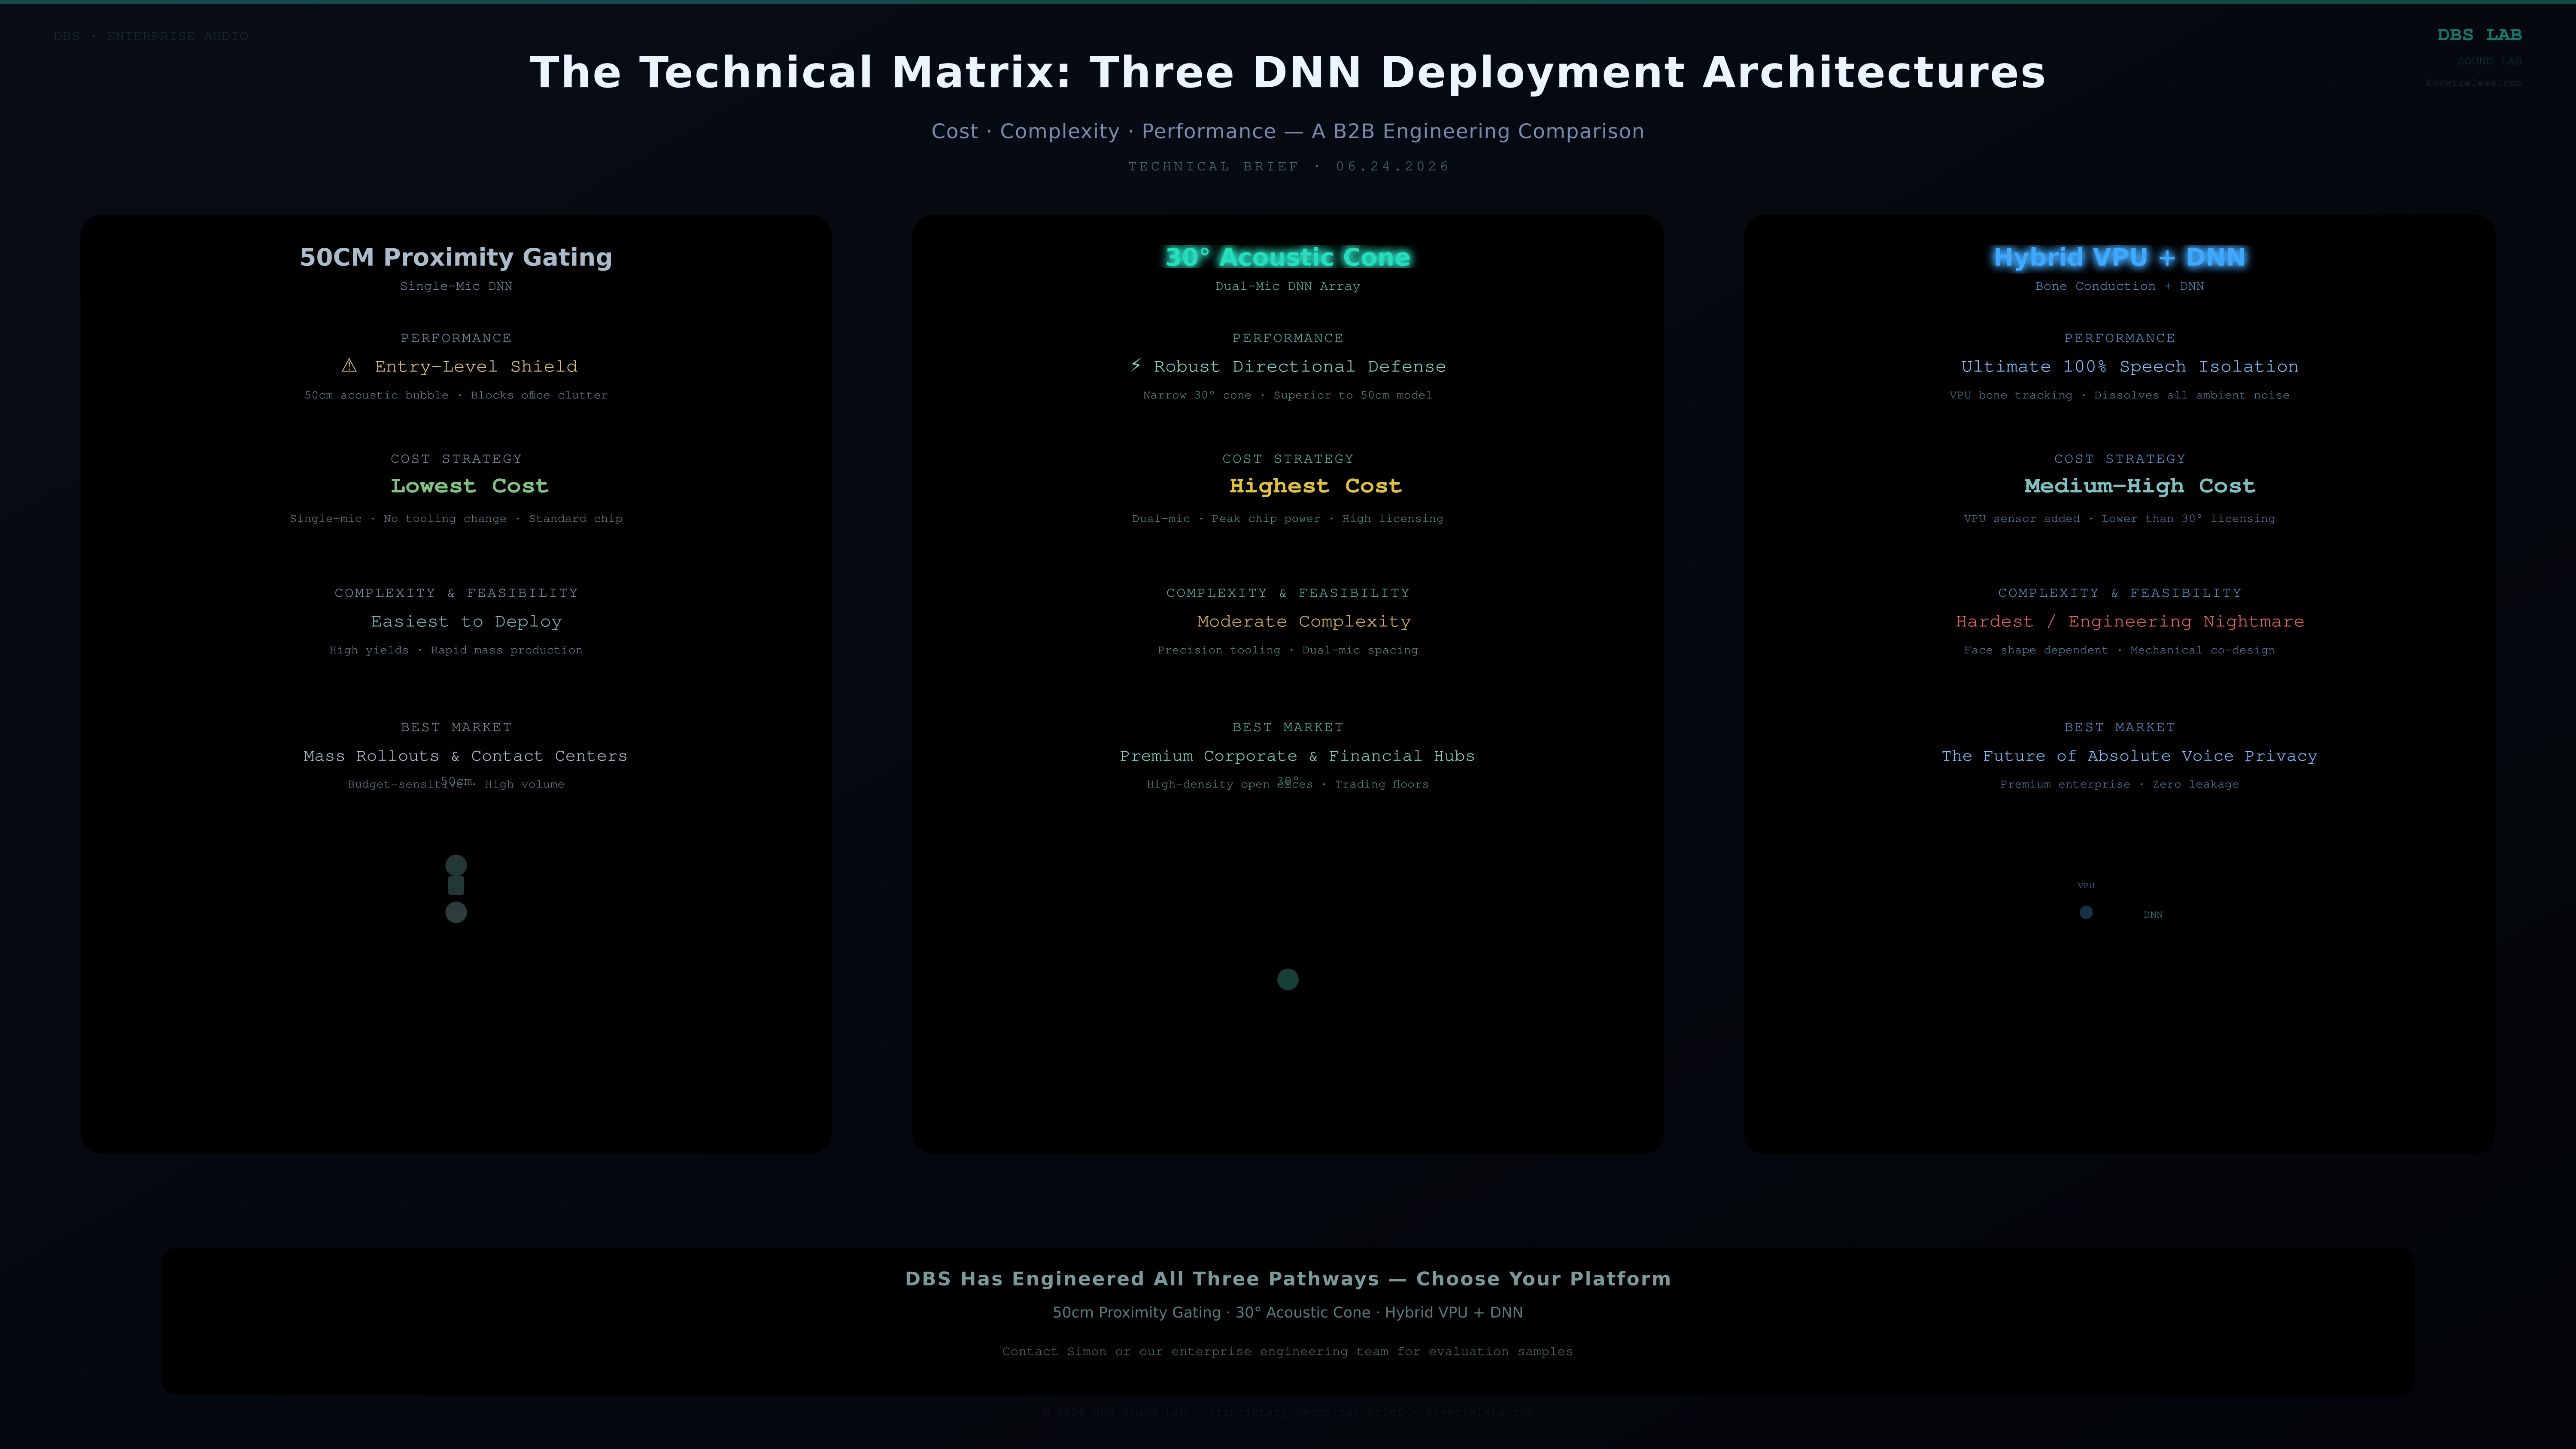Click Face shape dependent · Mechanical co-design
This screenshot has height=1449, width=2576.
coord(2119,650)
